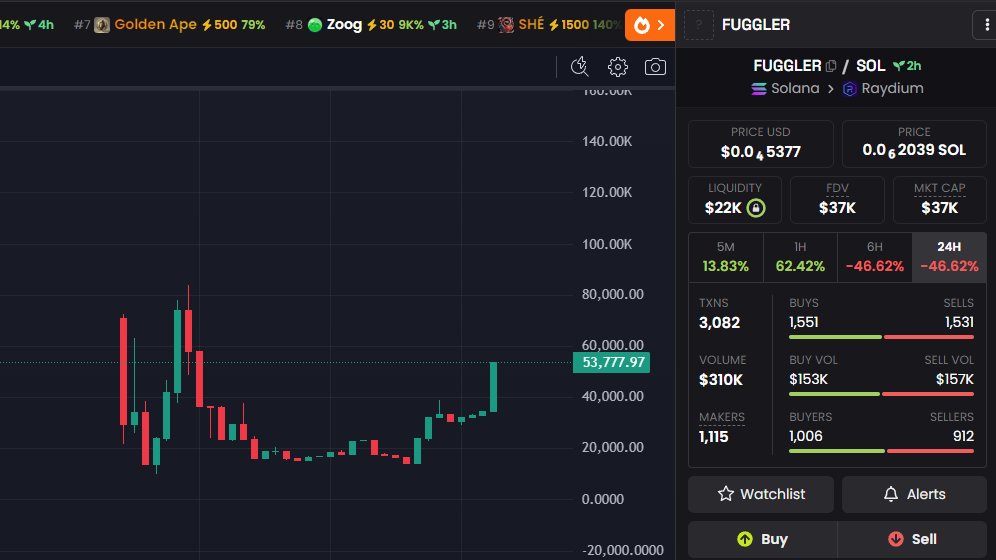This screenshot has width=996, height=560.
Task: Click the MAKERS 1,115 value
Action: pos(713,437)
